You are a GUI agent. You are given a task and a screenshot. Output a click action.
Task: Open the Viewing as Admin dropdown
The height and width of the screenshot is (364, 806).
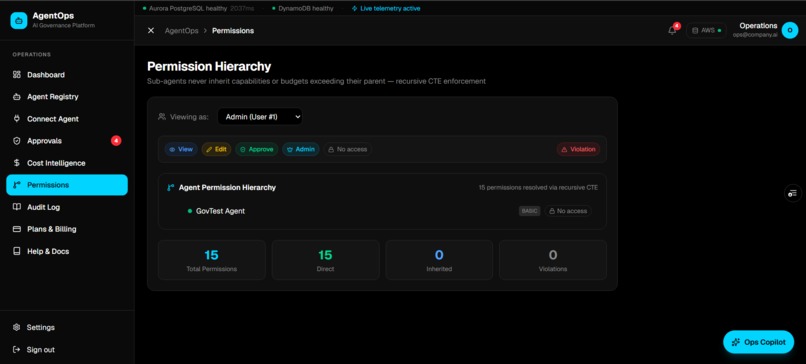[x=260, y=117]
